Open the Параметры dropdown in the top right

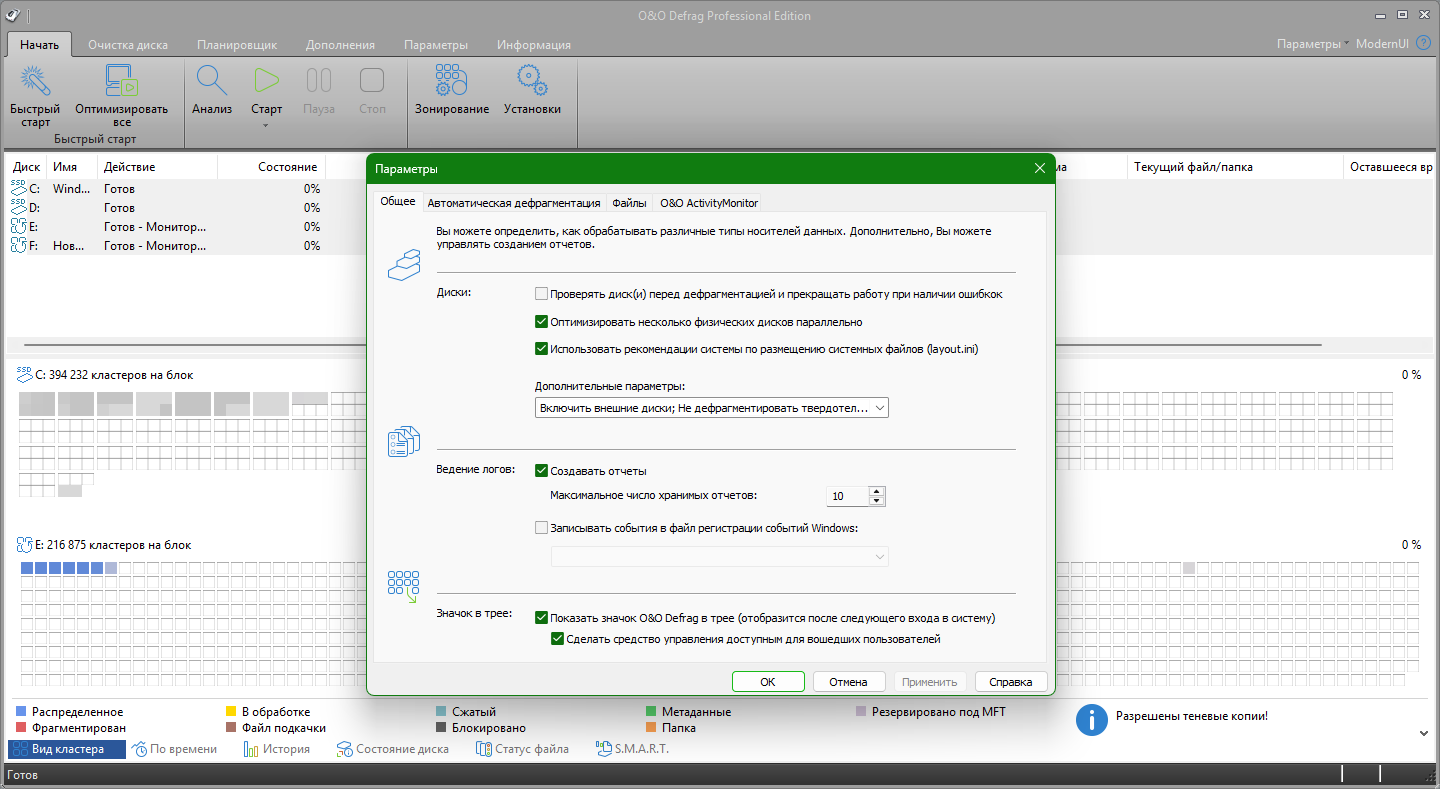[x=1313, y=44]
